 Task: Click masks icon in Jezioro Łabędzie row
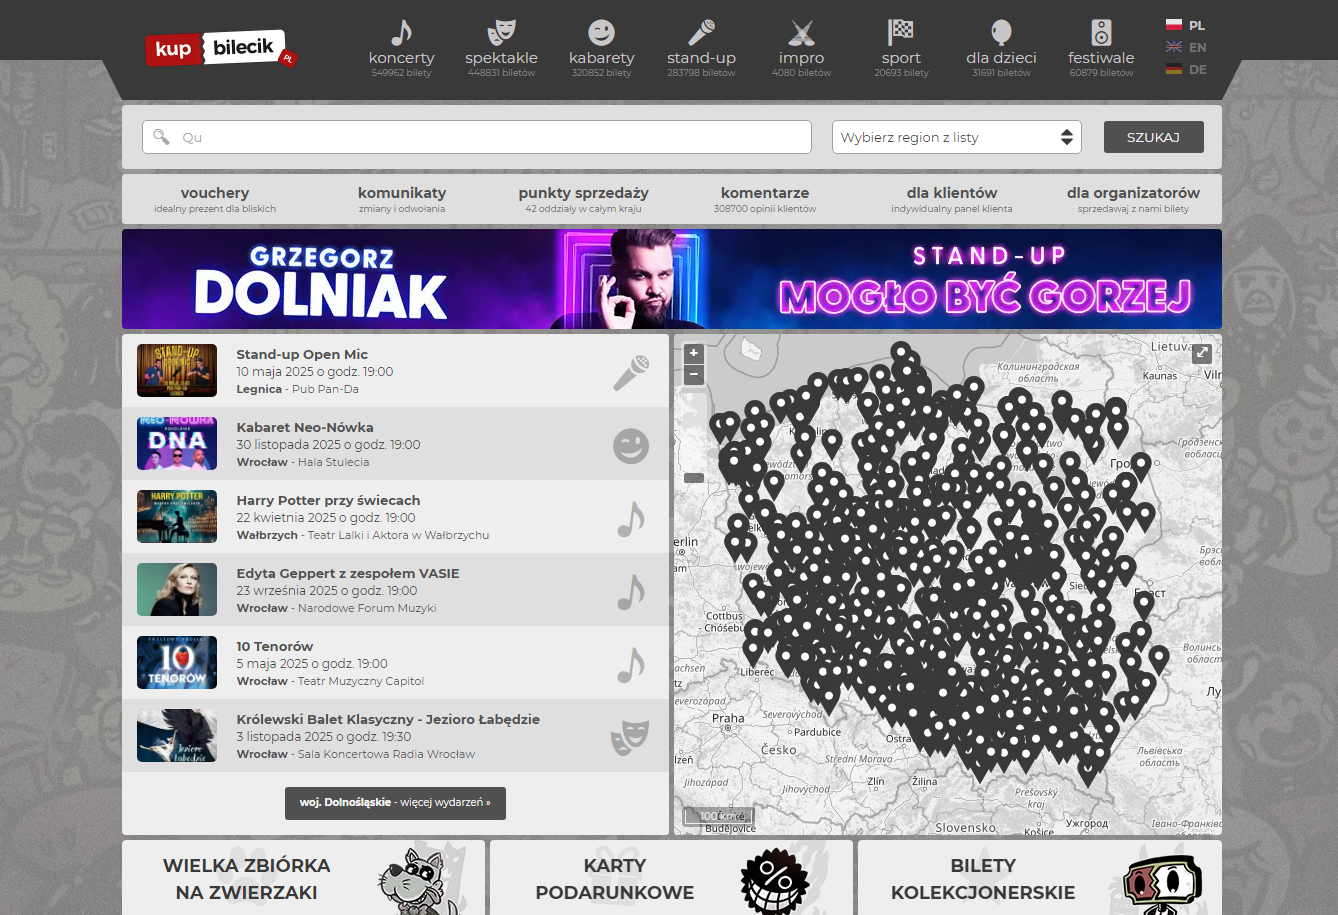(x=631, y=738)
